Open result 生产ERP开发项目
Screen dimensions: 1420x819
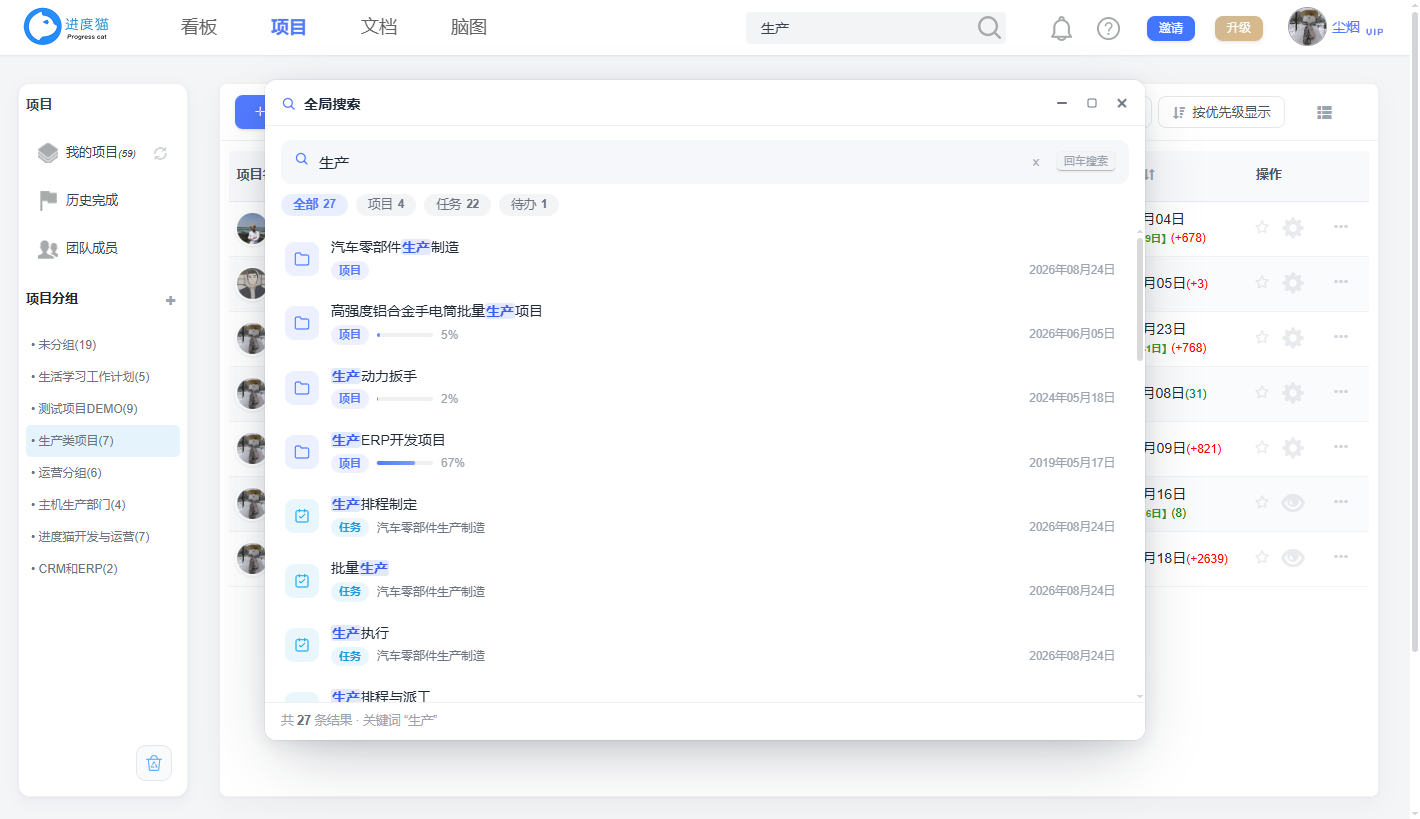[x=388, y=440]
